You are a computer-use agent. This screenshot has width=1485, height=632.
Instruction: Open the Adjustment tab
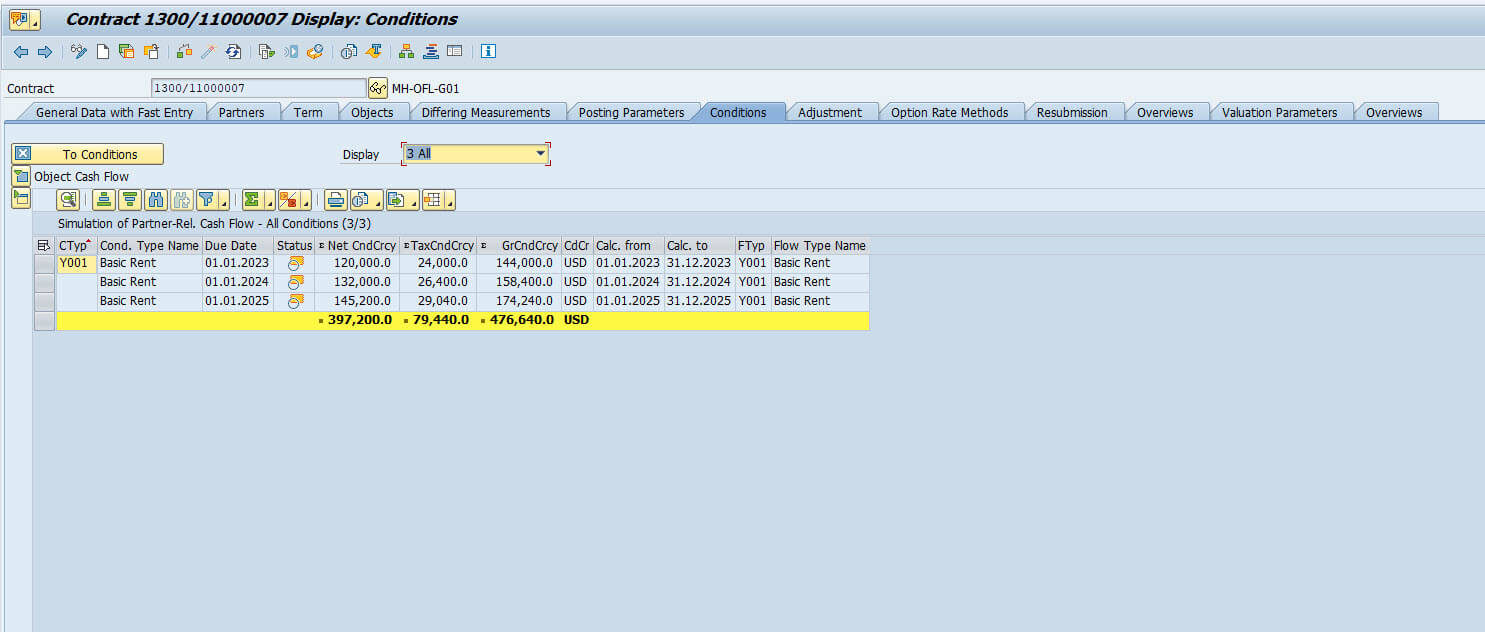tap(832, 112)
